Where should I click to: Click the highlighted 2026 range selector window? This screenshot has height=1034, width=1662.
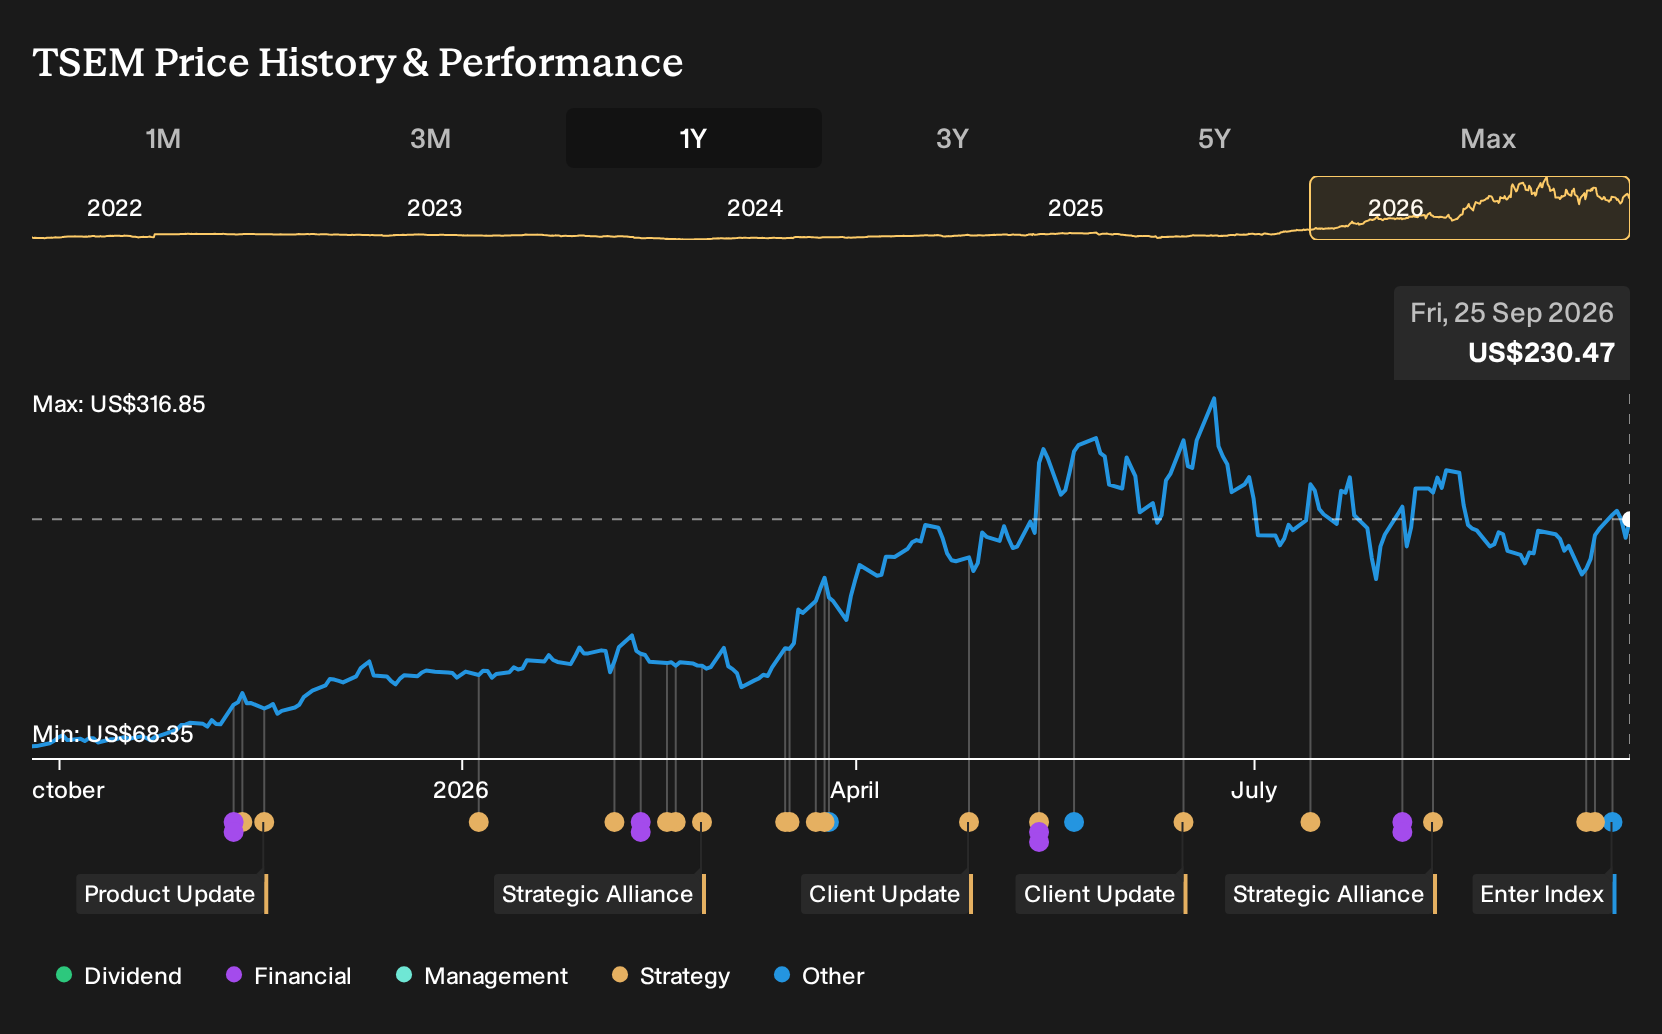tap(1470, 208)
